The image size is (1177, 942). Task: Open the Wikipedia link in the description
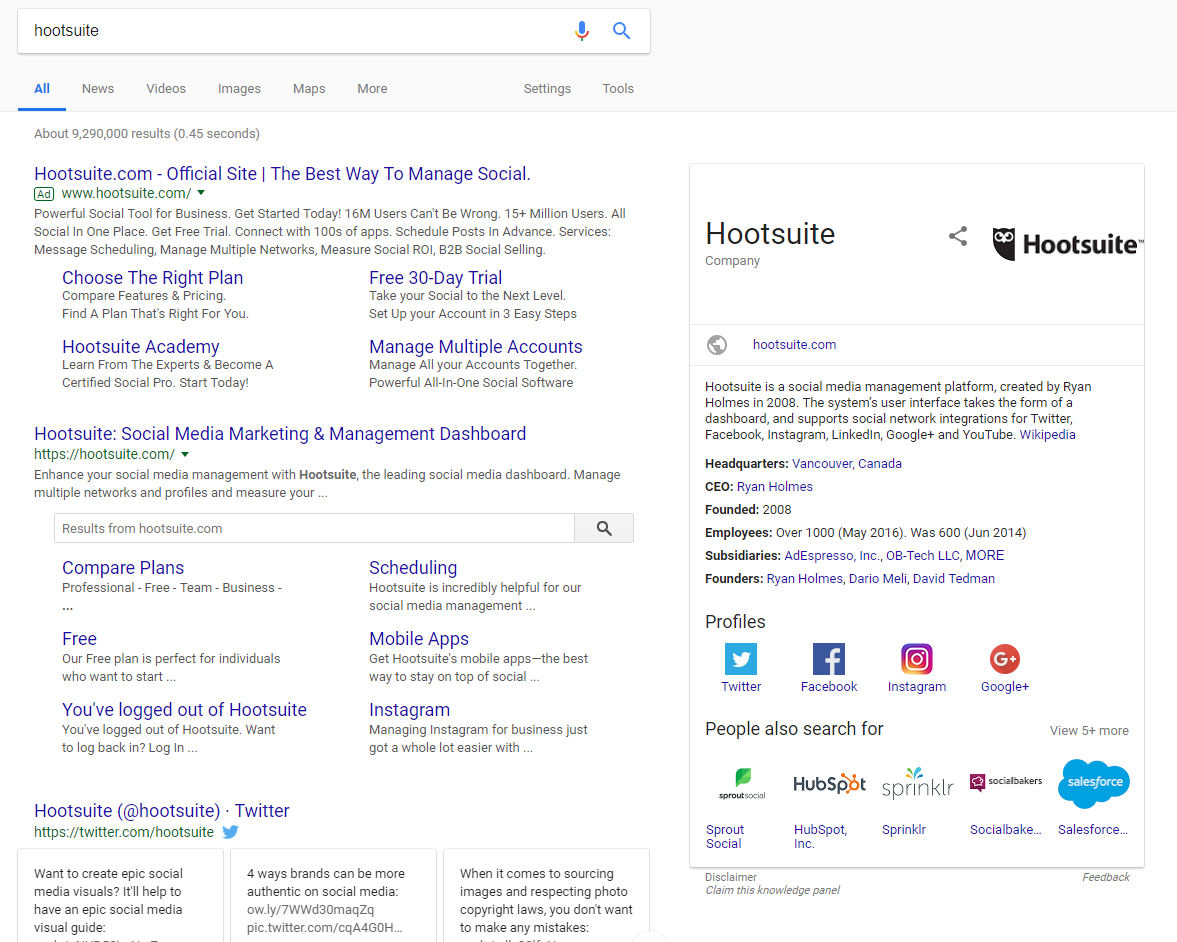coord(1047,435)
